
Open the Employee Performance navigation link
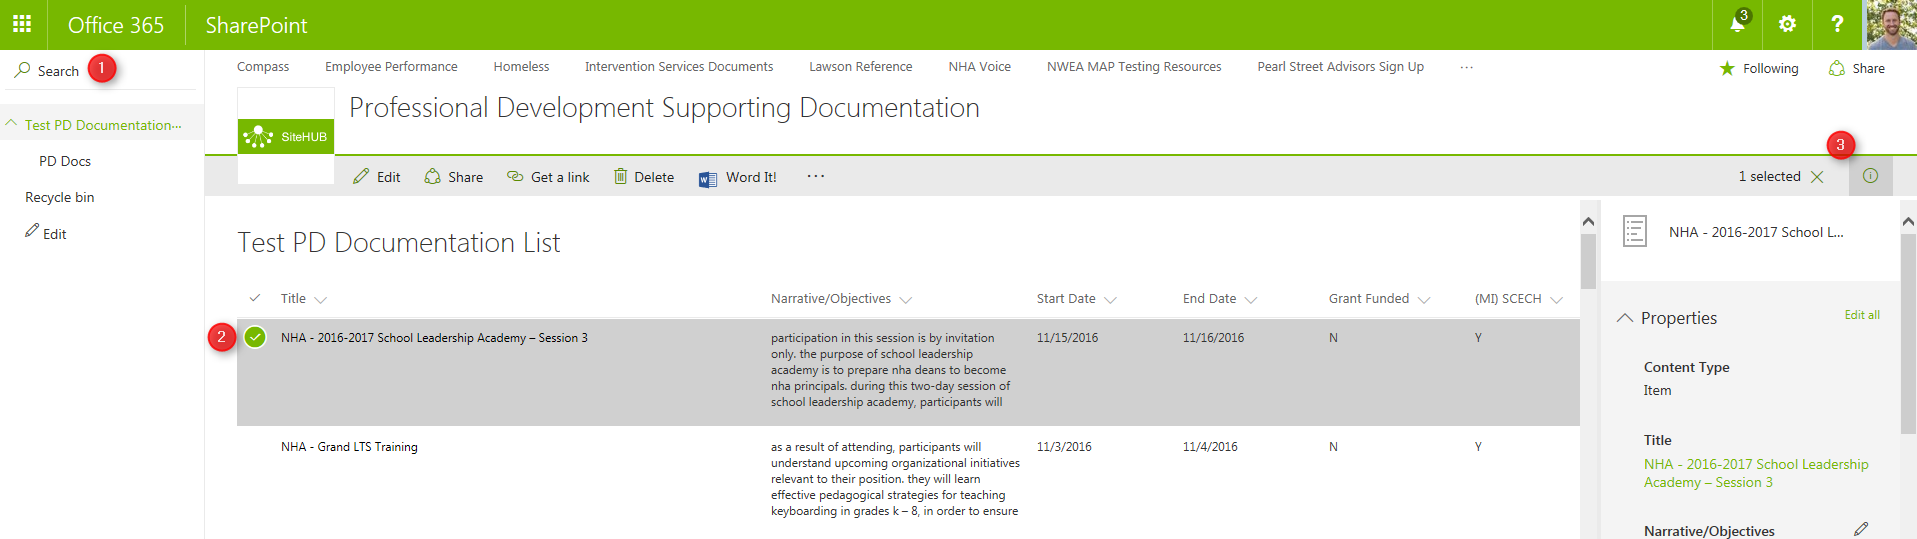click(391, 67)
